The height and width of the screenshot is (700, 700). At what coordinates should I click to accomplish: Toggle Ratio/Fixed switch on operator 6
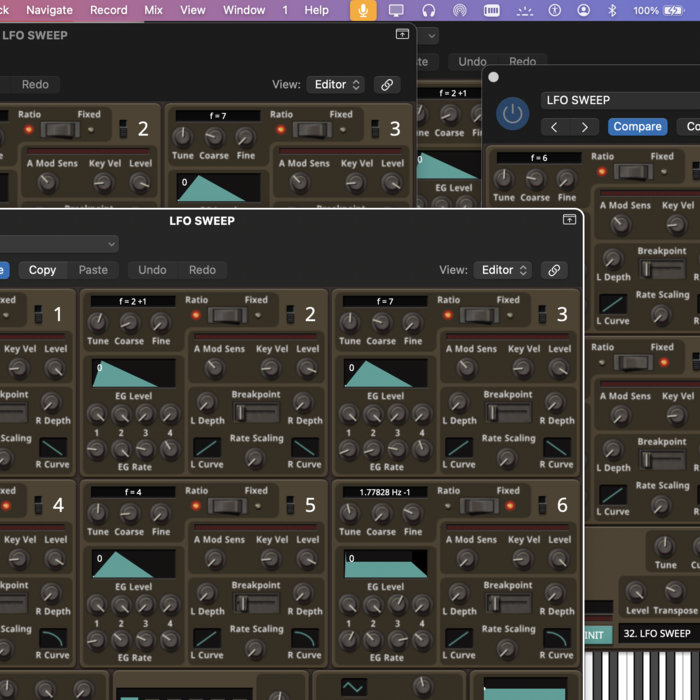[478, 506]
